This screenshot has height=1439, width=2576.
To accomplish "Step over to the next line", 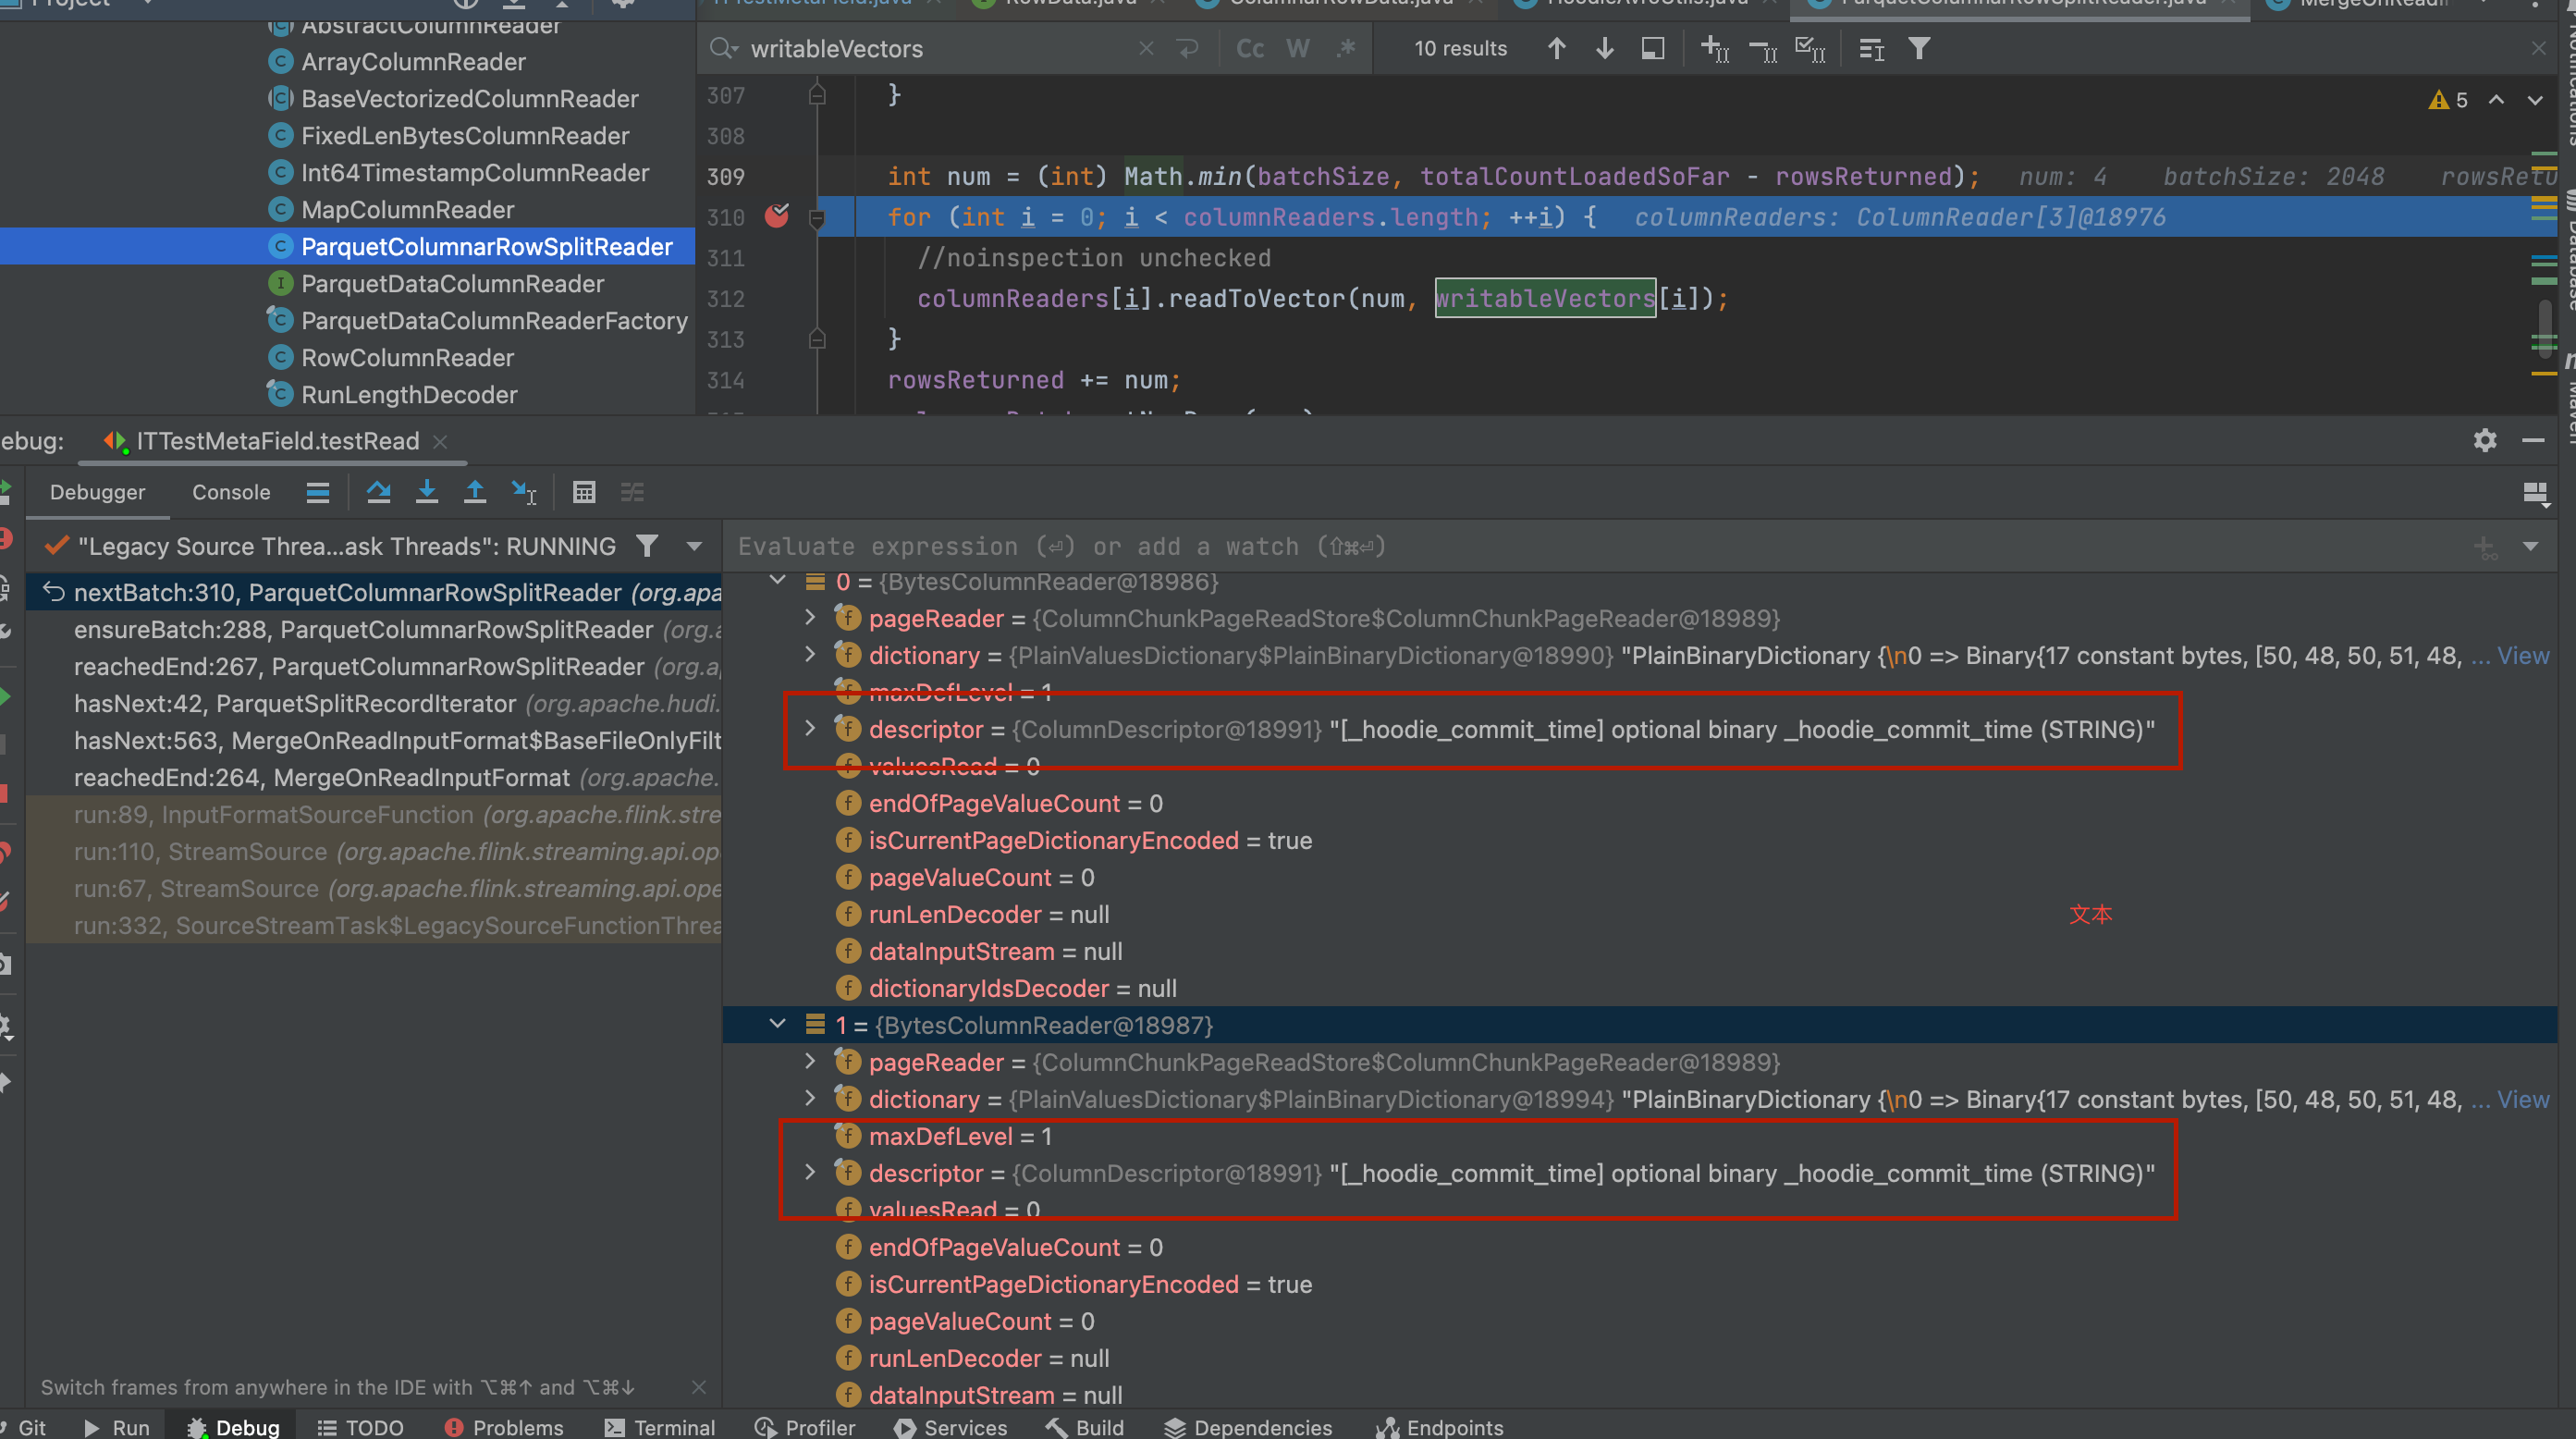I will coord(379,492).
